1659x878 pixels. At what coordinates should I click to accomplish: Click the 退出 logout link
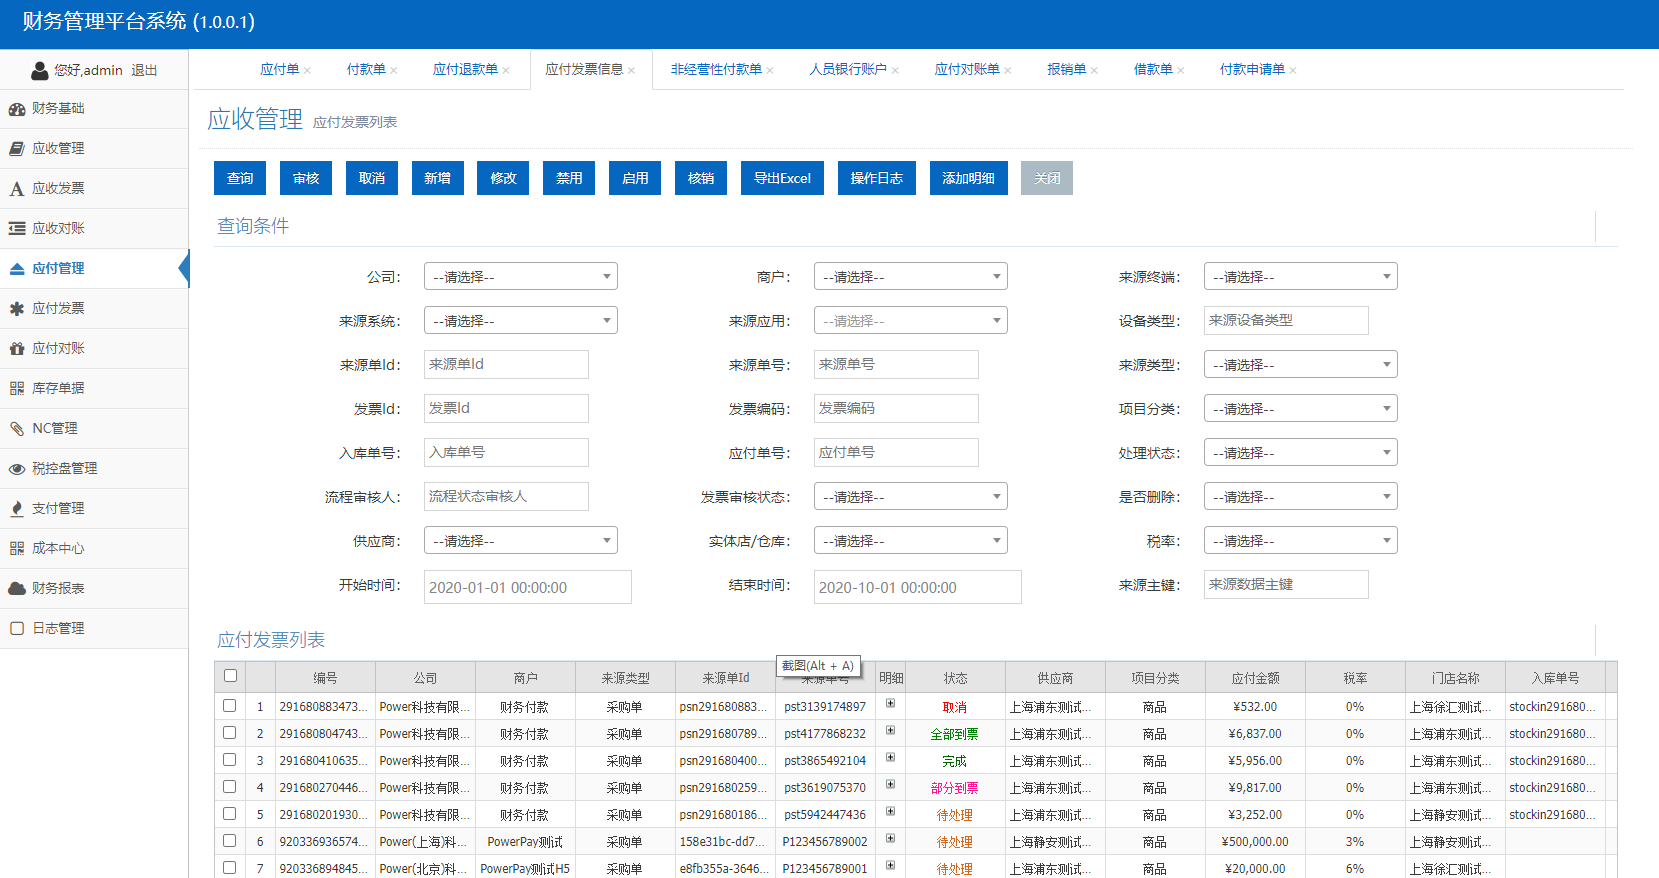click(144, 71)
